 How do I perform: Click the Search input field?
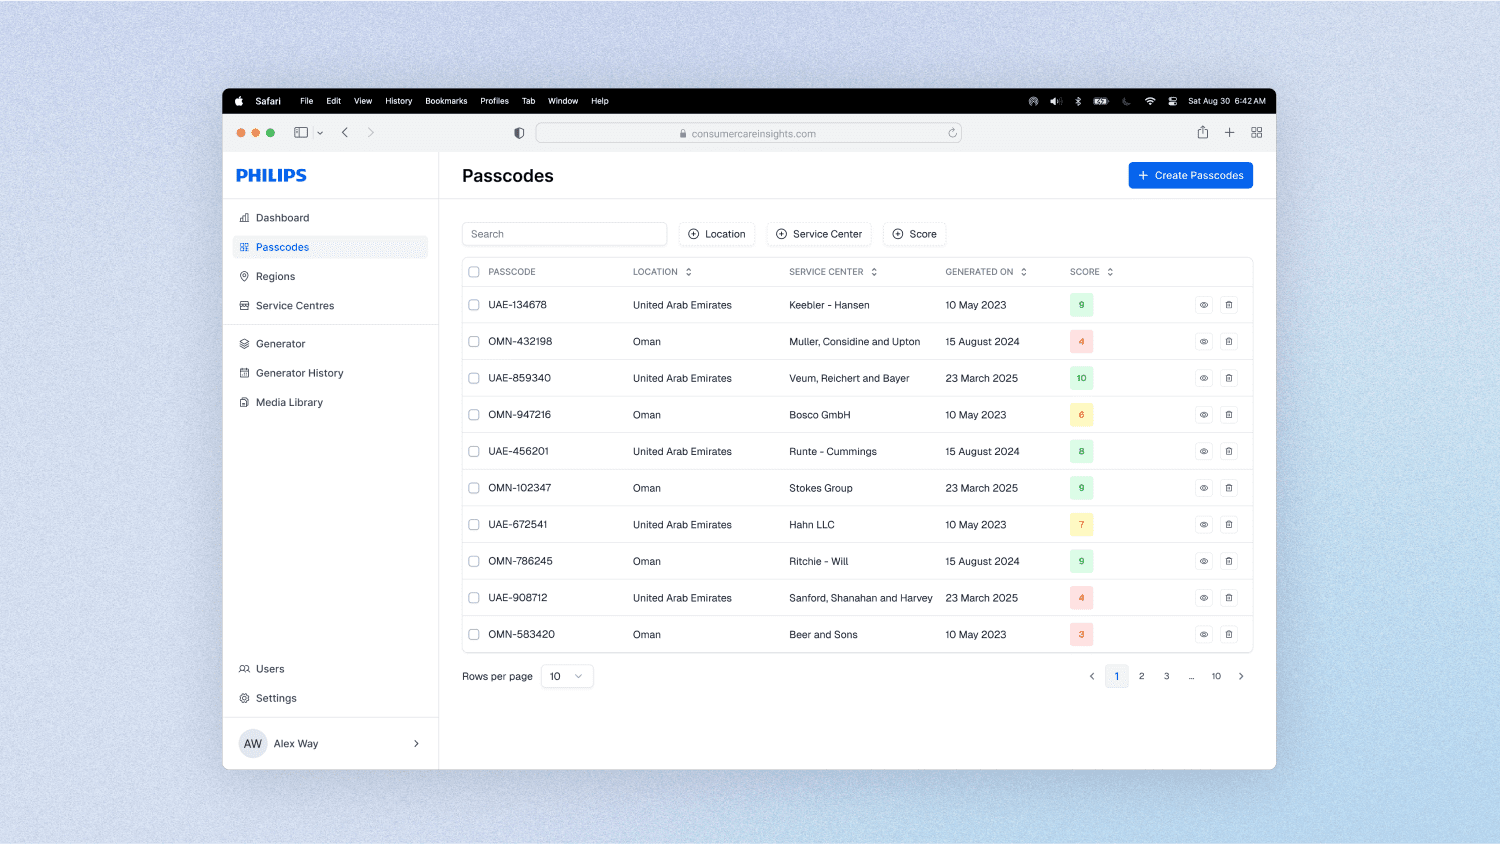[x=564, y=234]
